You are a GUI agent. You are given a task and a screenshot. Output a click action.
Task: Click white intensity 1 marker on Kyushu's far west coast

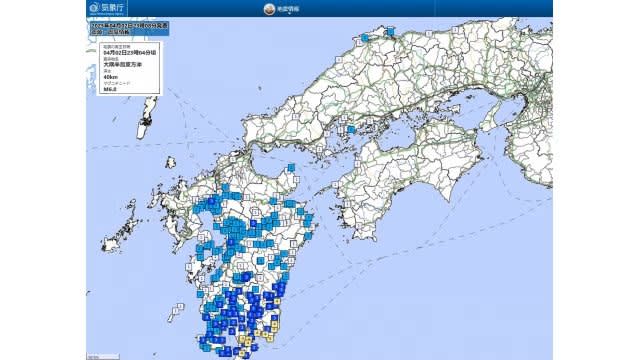tap(189, 267)
